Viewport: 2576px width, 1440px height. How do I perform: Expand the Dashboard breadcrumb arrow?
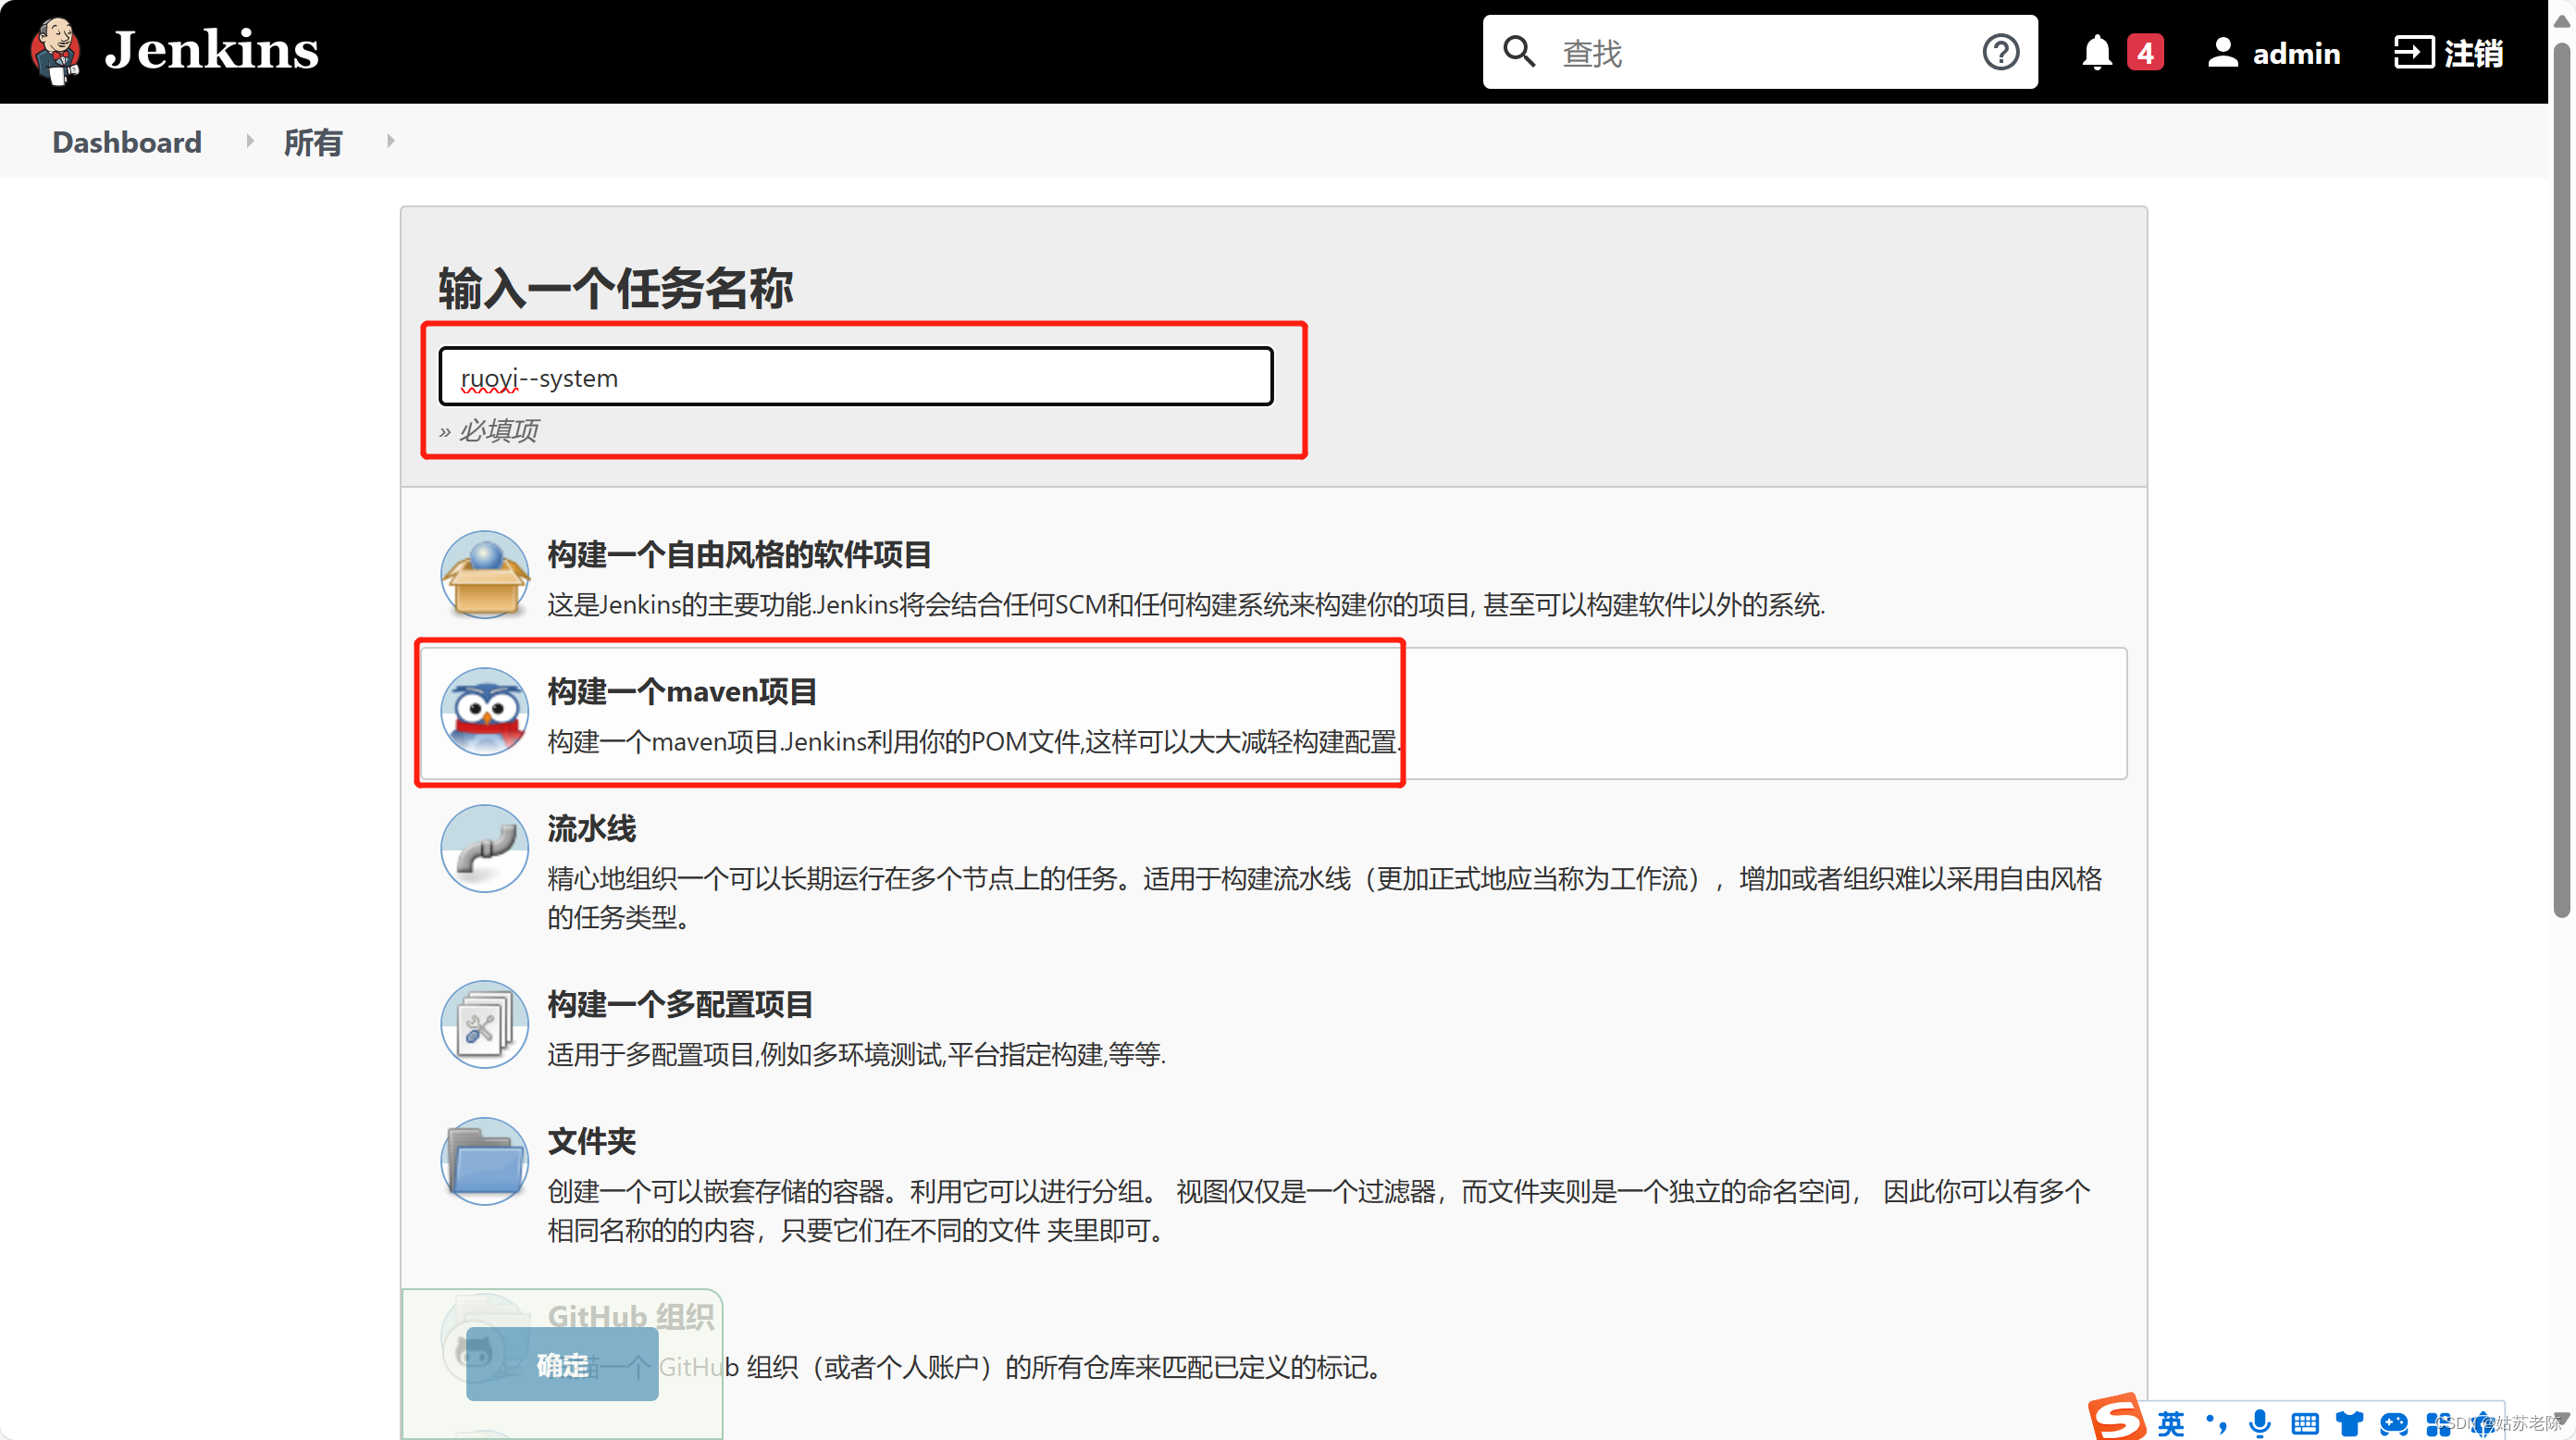point(250,141)
